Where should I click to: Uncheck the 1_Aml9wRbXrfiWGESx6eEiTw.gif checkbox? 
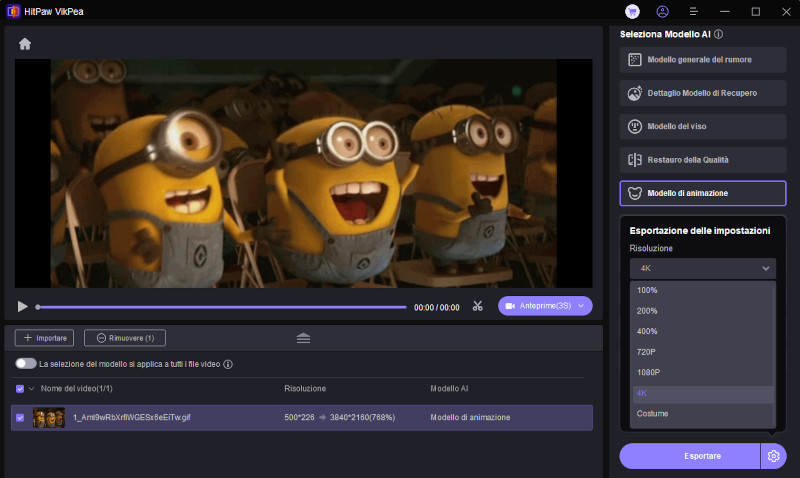click(20, 417)
